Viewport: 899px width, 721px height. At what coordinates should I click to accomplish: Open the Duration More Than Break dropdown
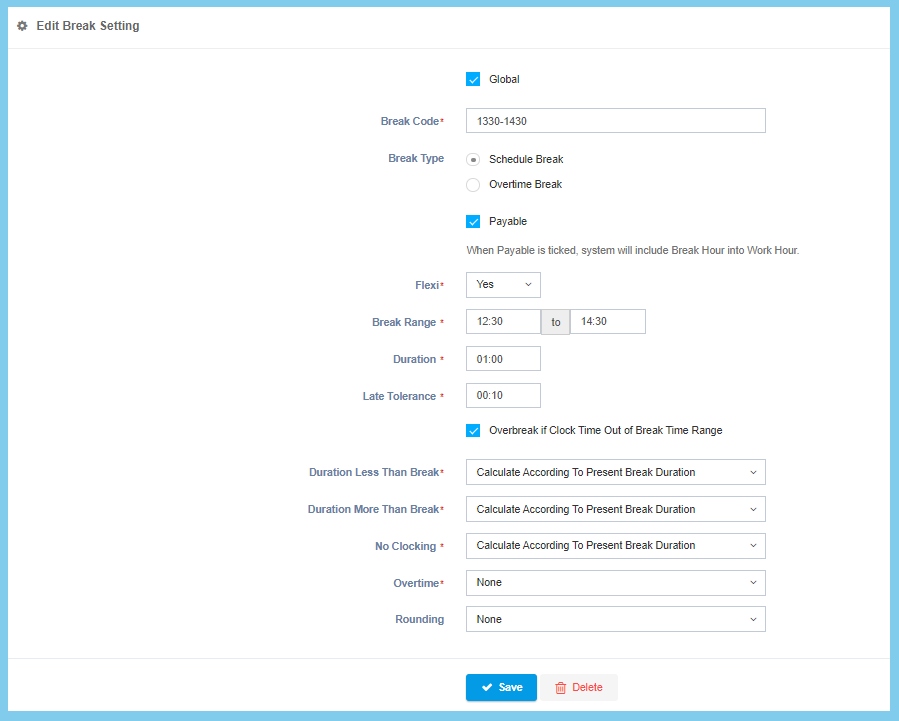coord(615,509)
